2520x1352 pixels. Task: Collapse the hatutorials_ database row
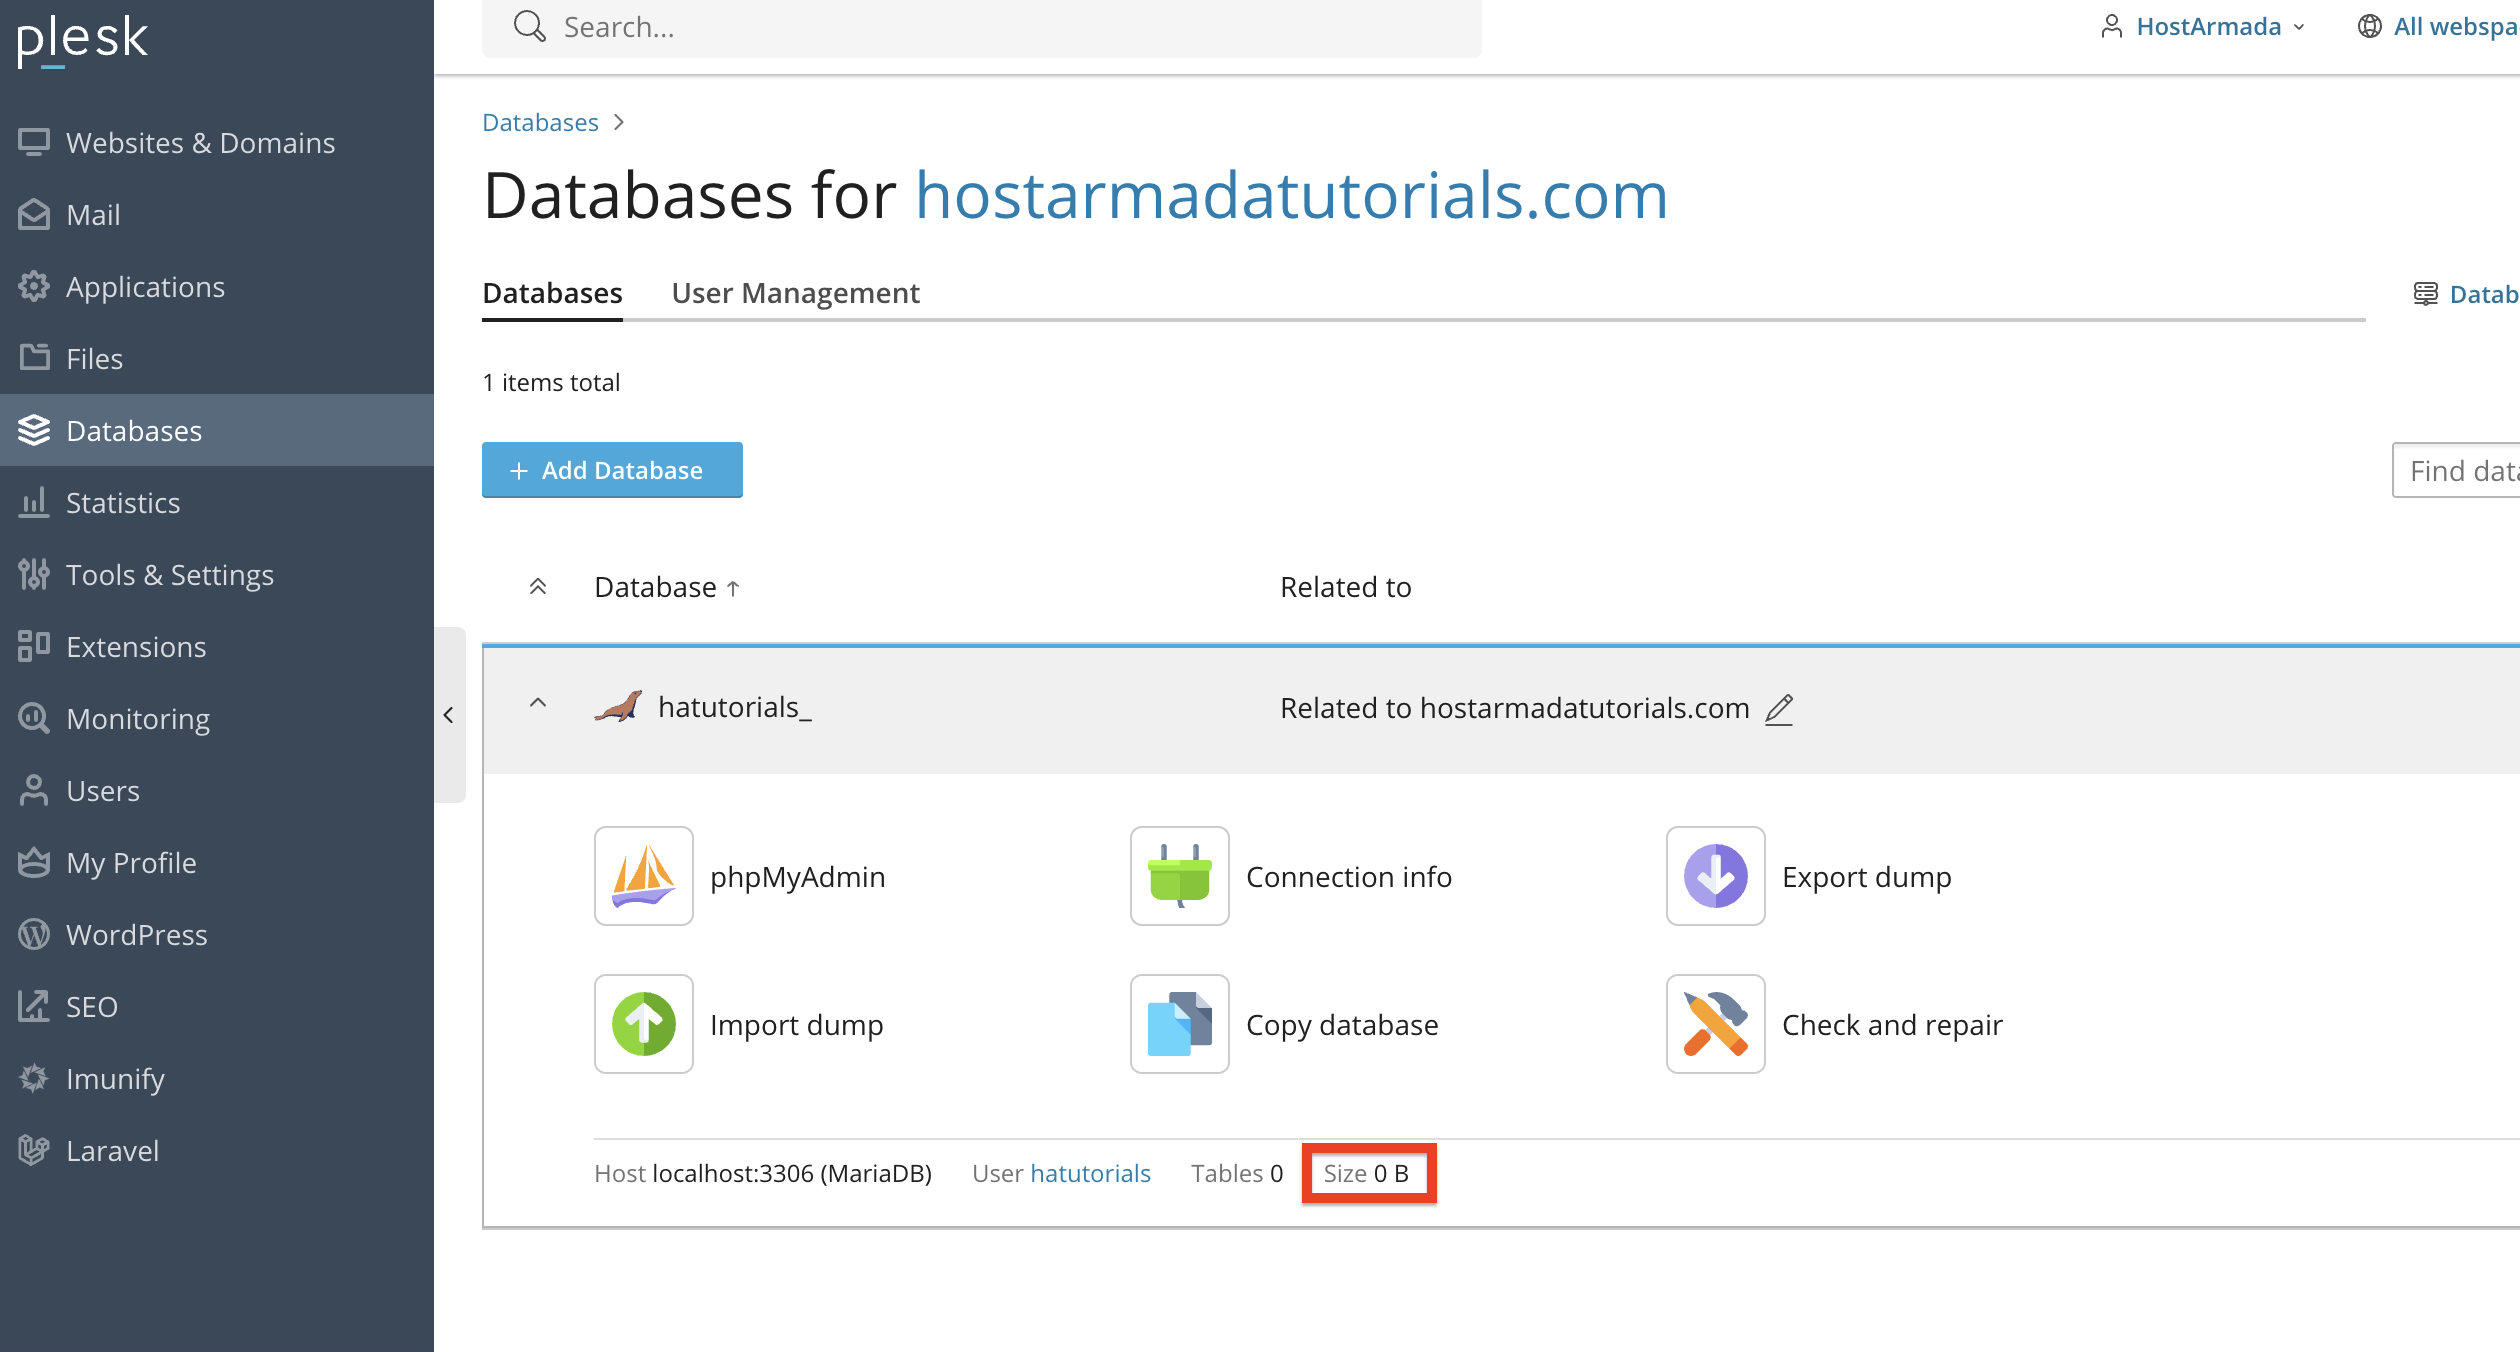click(538, 703)
